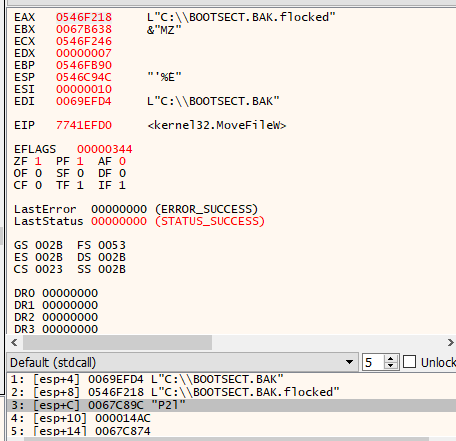This screenshot has width=456, height=441.
Task: Click the argument count field showing 5
Action: tap(373, 362)
